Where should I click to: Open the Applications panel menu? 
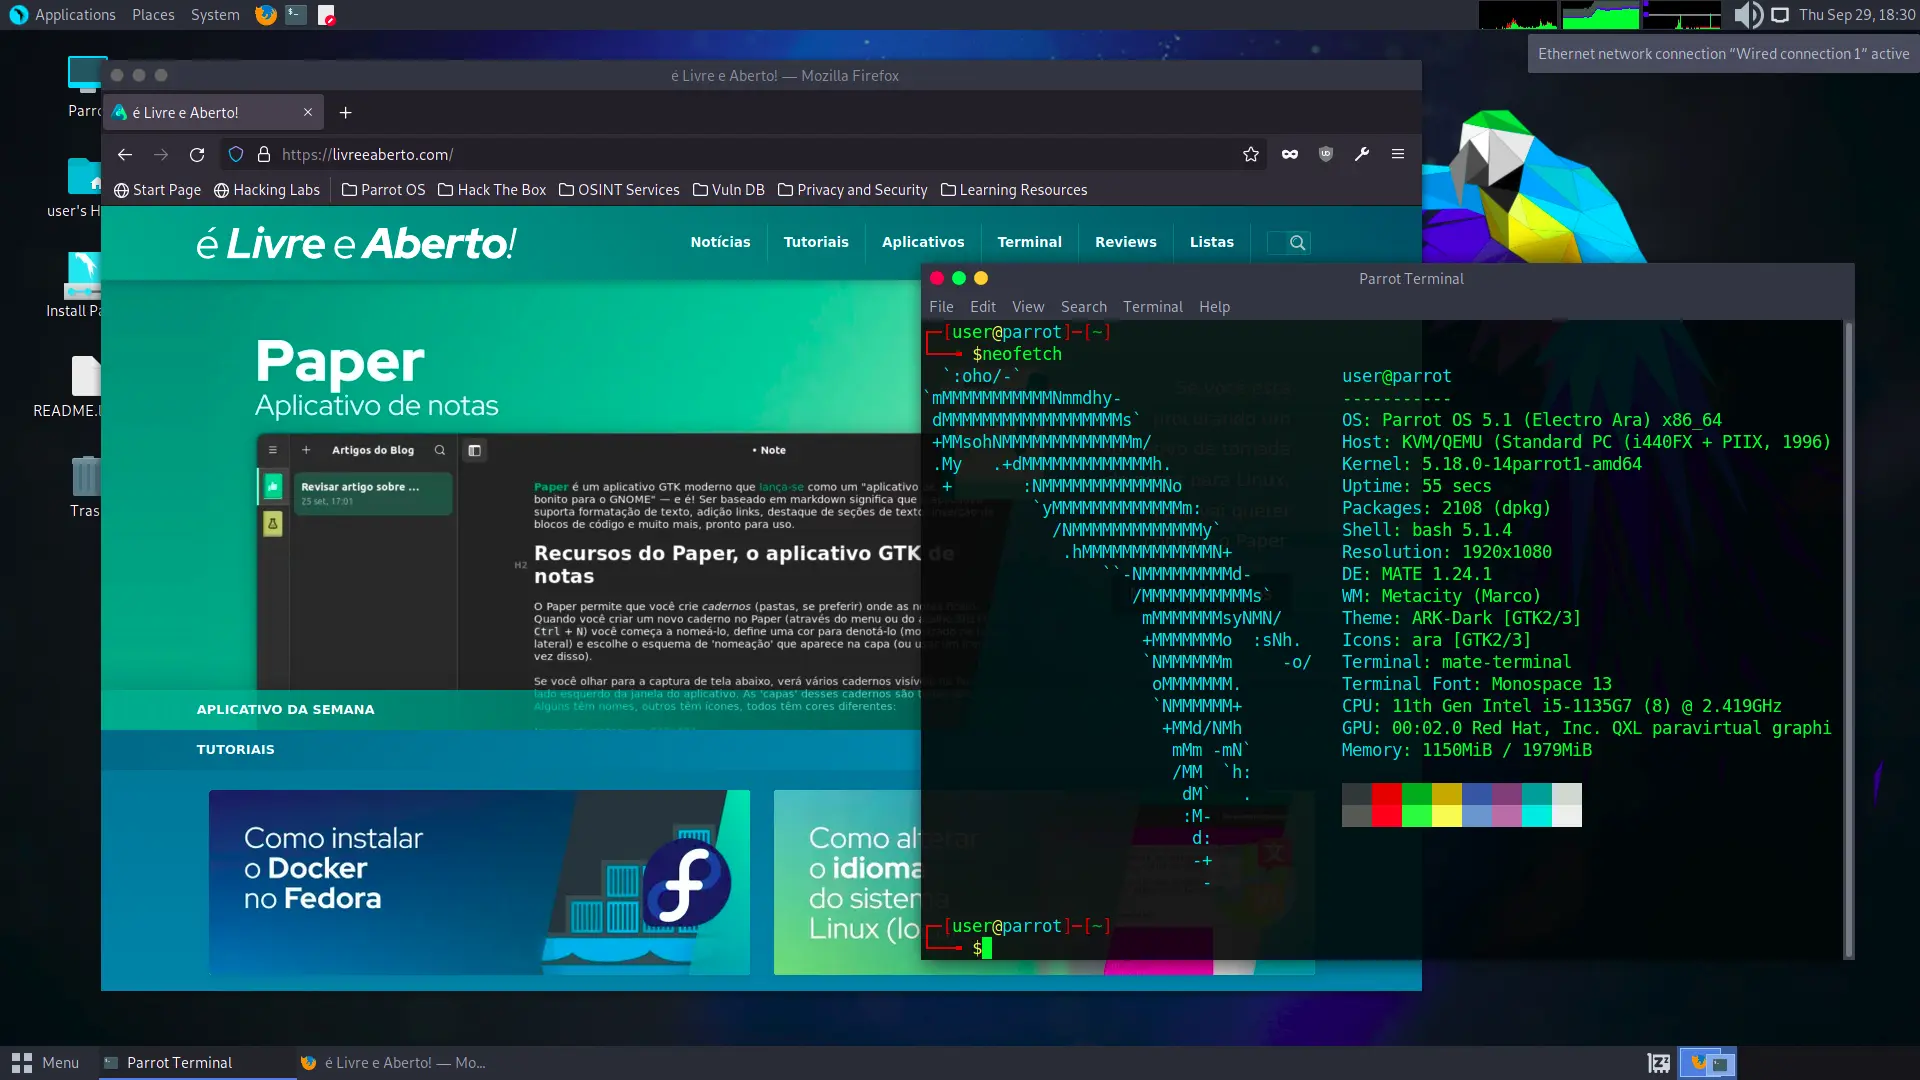pos(63,15)
